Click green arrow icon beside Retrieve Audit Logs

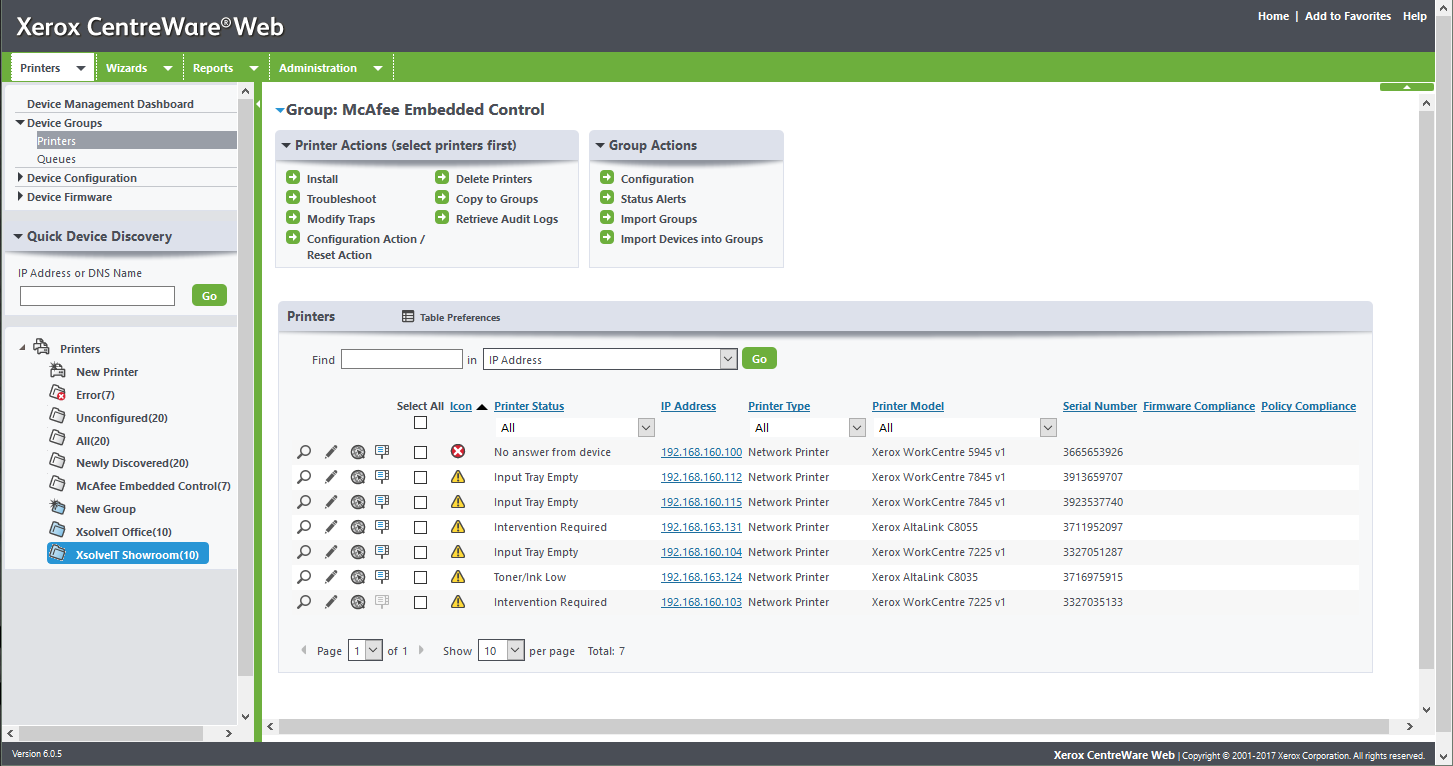pyautogui.click(x=442, y=218)
